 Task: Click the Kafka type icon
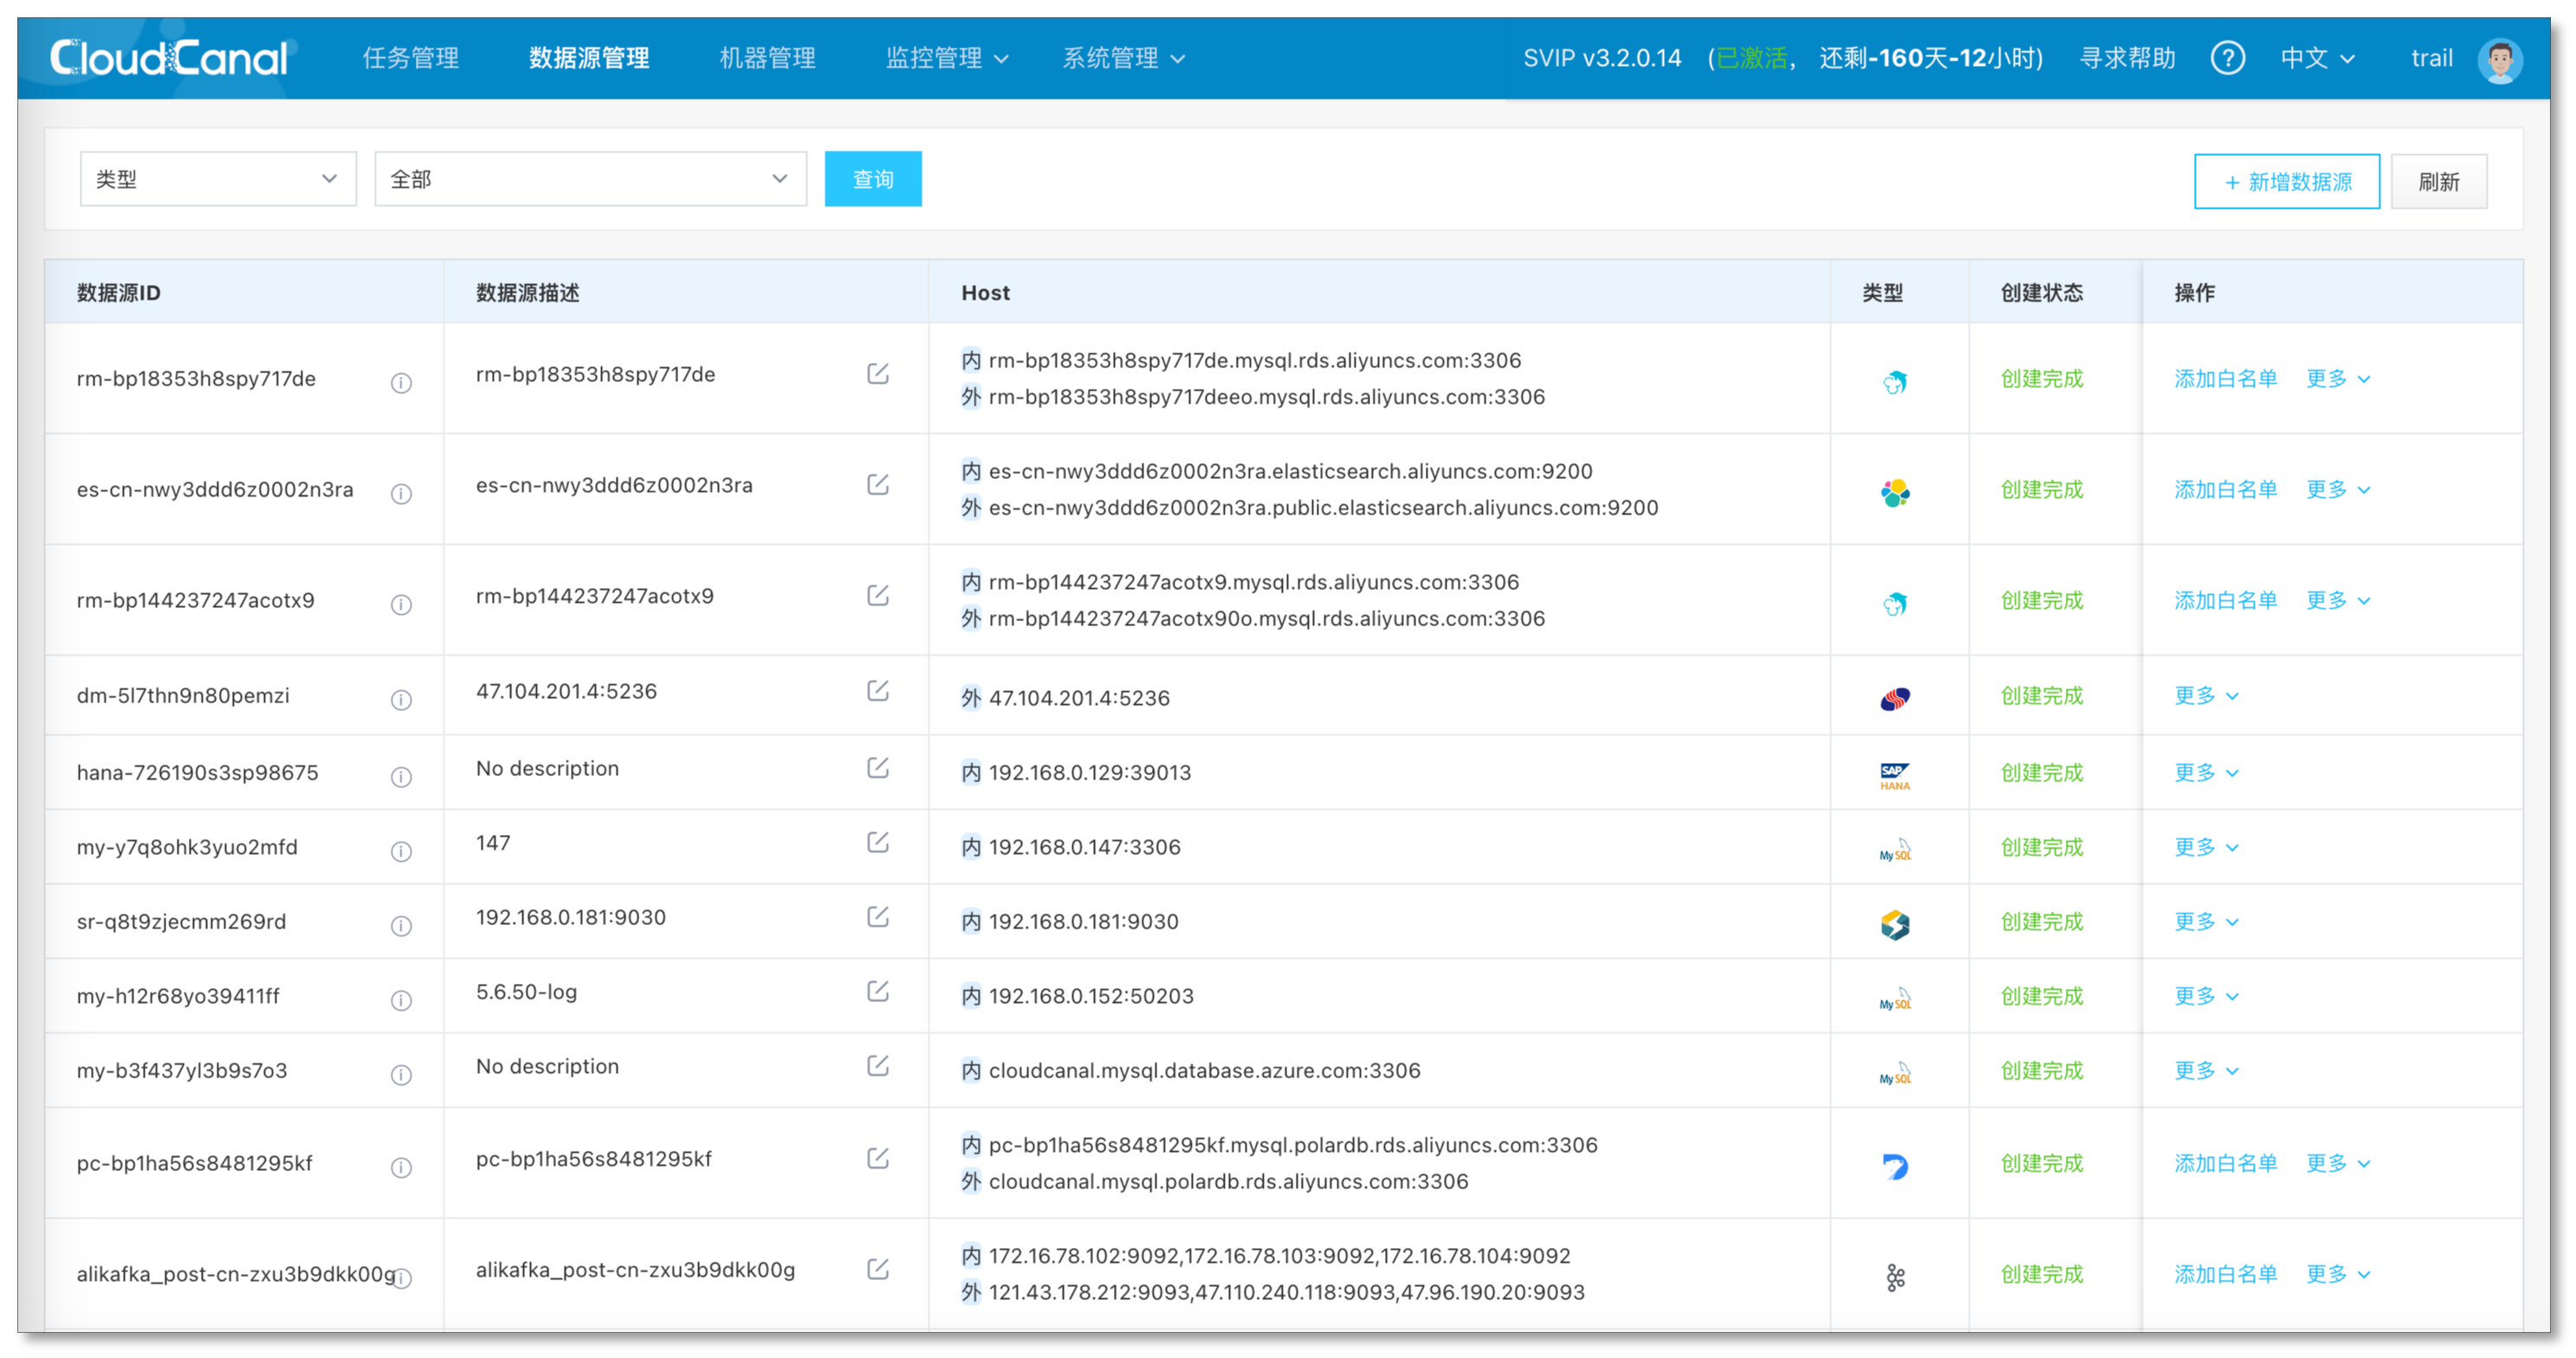(x=1894, y=1277)
